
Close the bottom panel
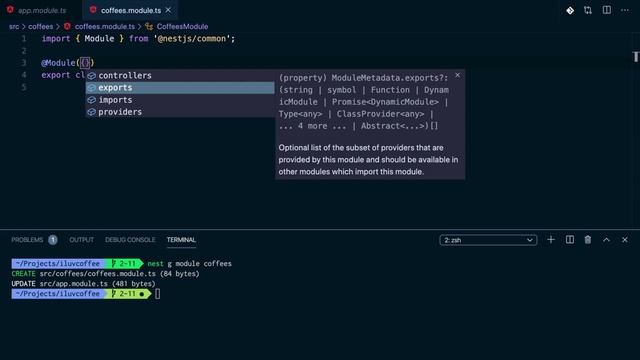(625, 240)
